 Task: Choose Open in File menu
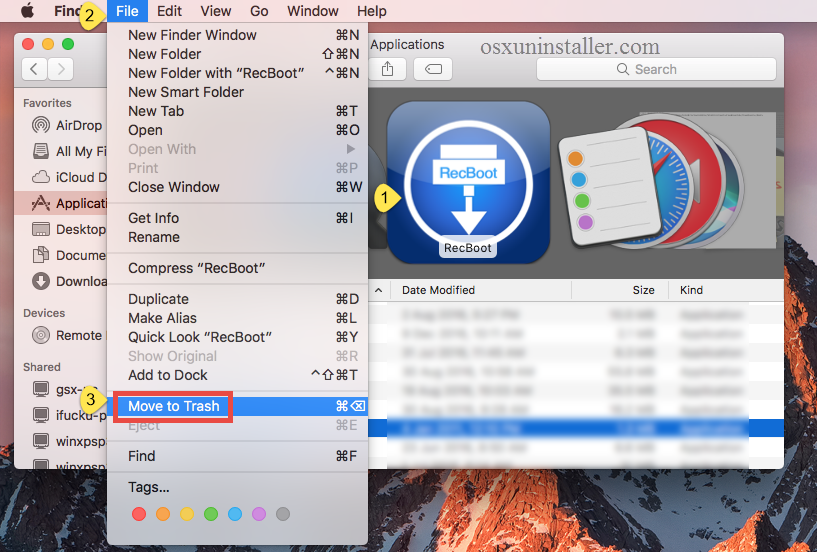coord(237,130)
